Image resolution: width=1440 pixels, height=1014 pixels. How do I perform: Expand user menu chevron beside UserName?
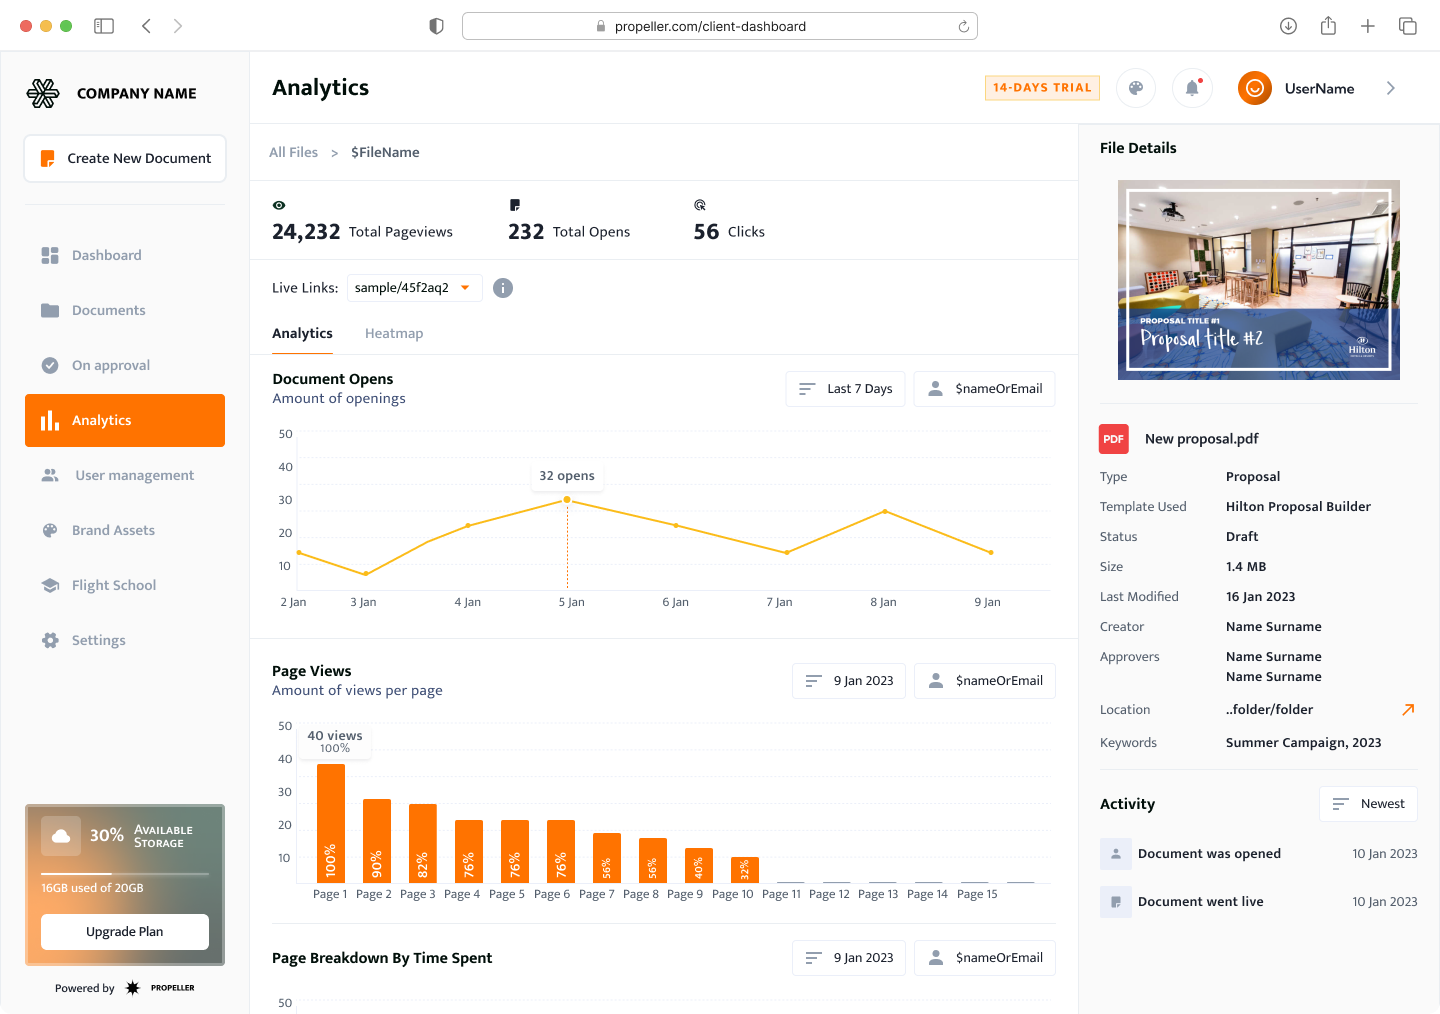pyautogui.click(x=1390, y=88)
